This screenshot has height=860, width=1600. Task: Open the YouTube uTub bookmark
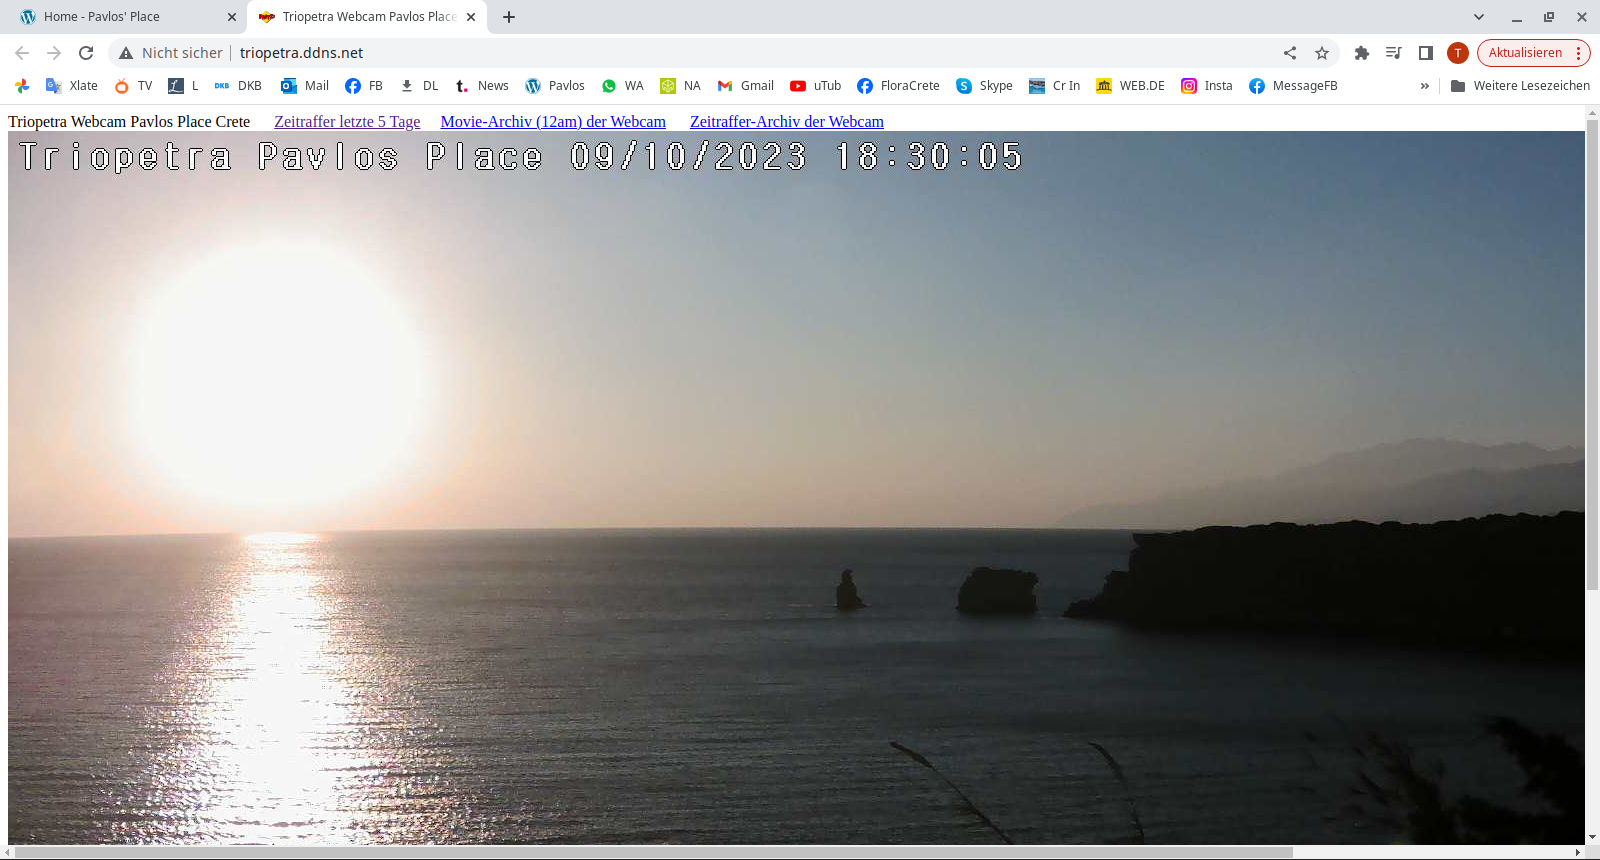point(815,86)
